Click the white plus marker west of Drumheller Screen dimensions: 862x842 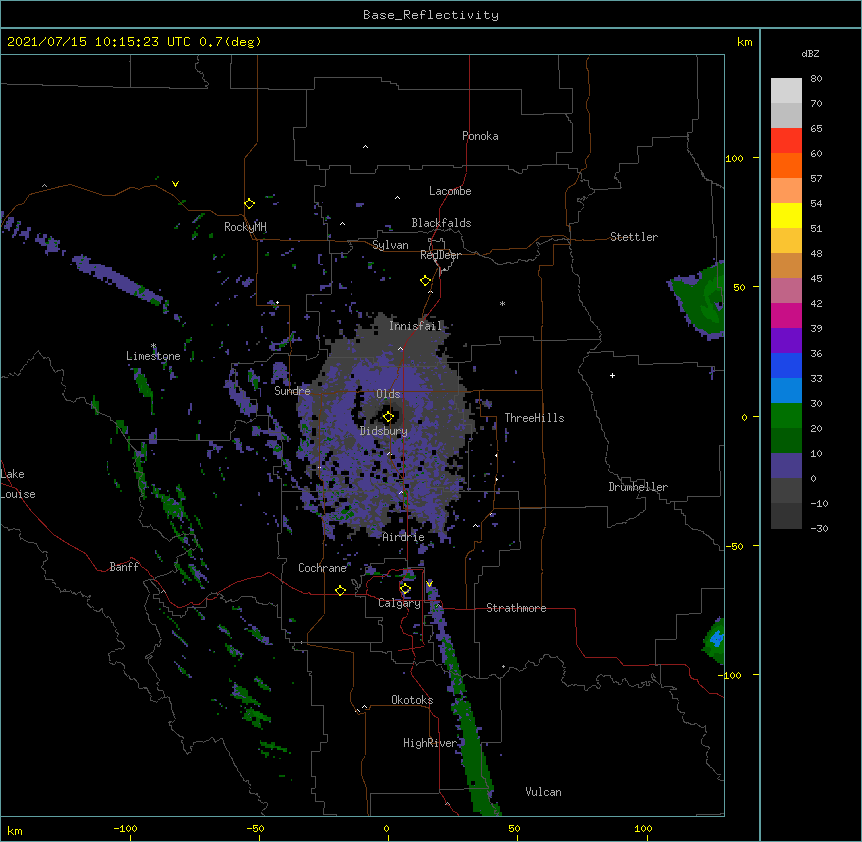tap(612, 375)
